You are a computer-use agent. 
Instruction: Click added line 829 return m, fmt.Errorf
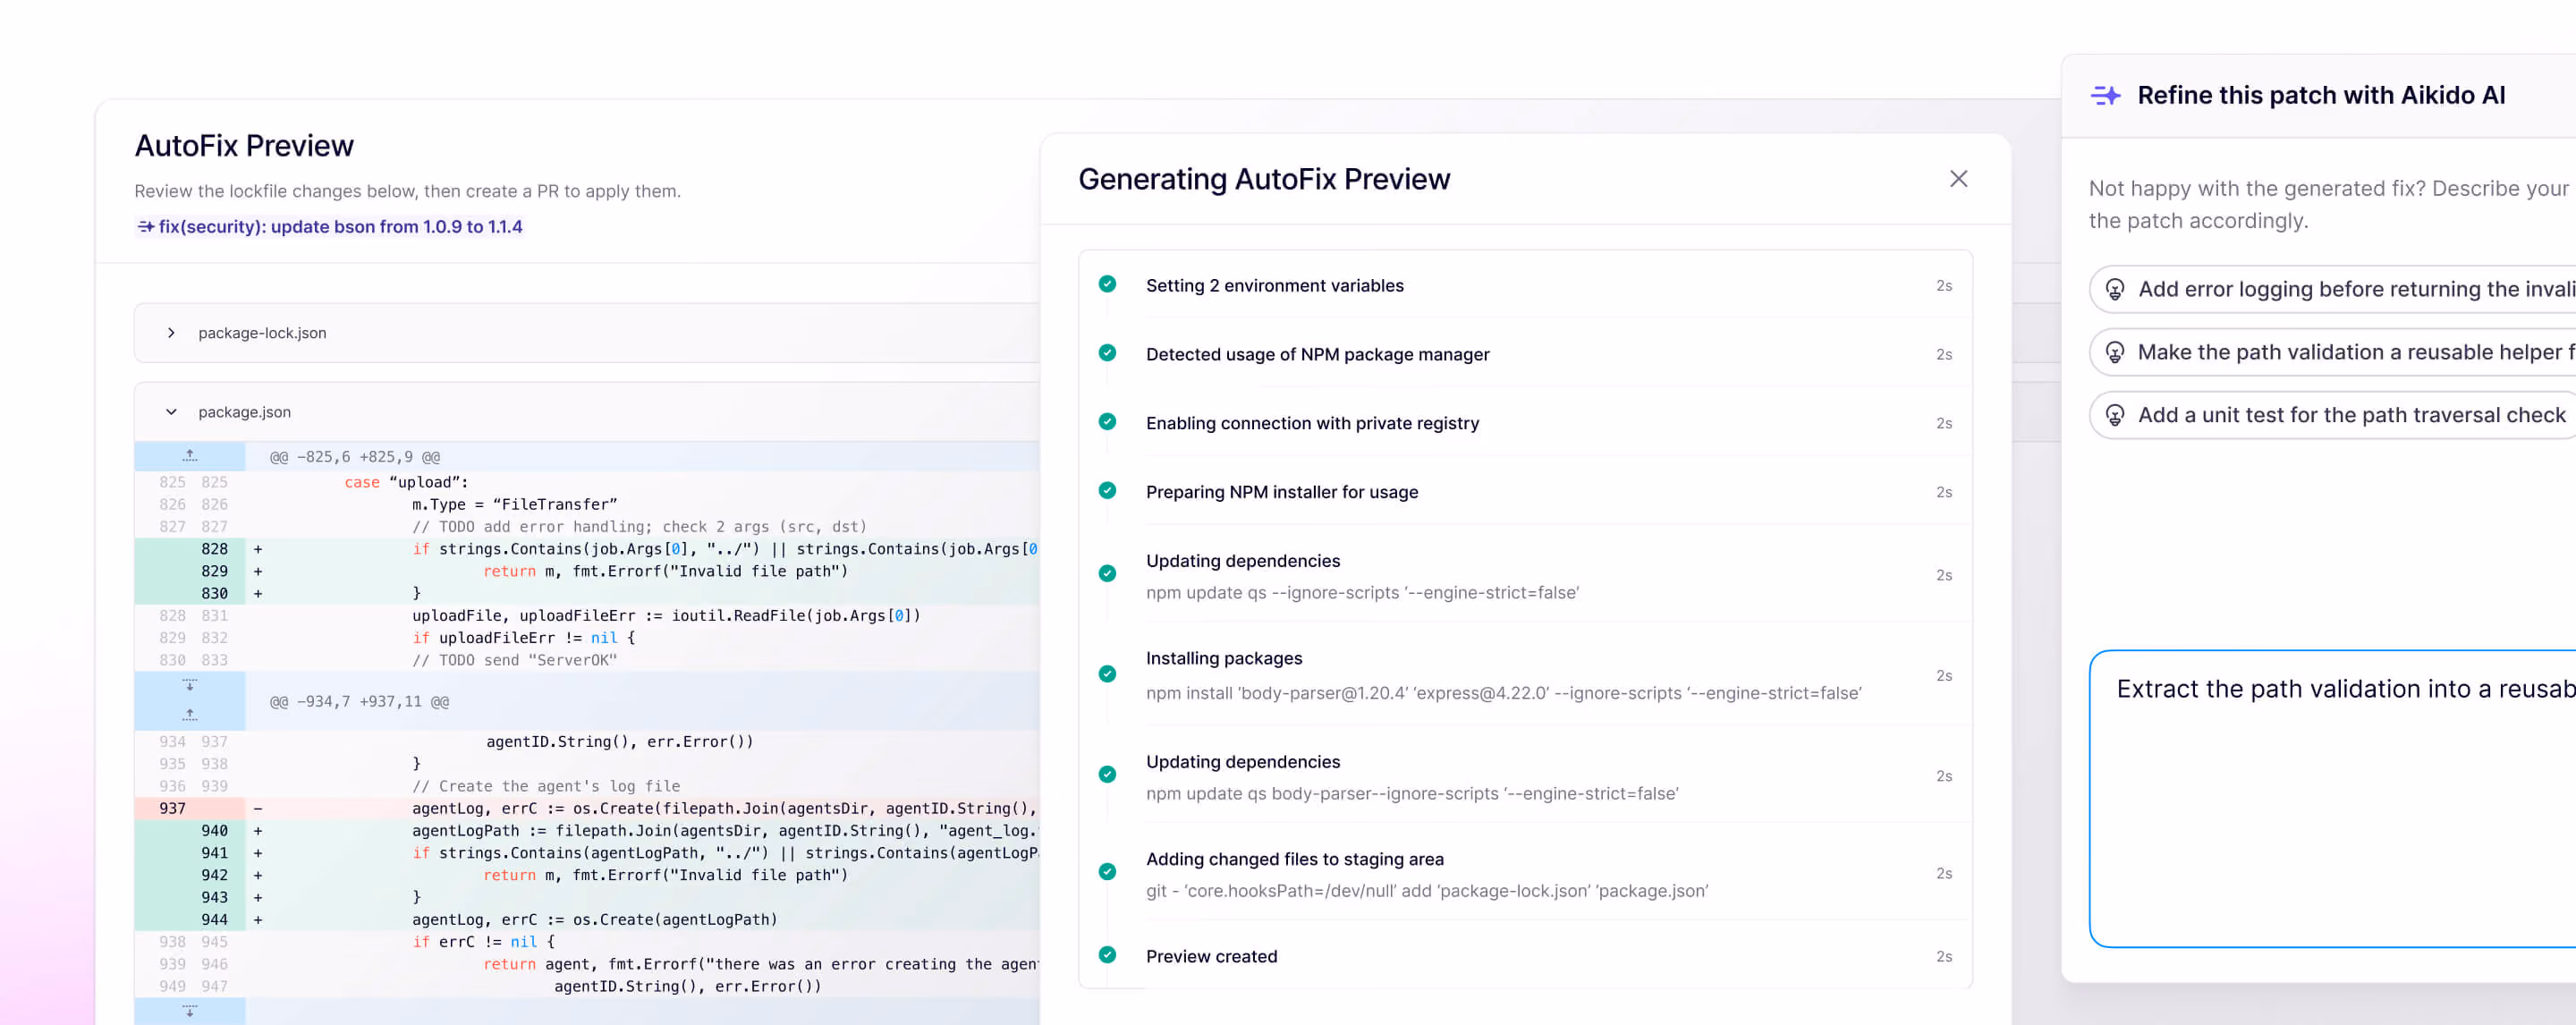click(665, 571)
